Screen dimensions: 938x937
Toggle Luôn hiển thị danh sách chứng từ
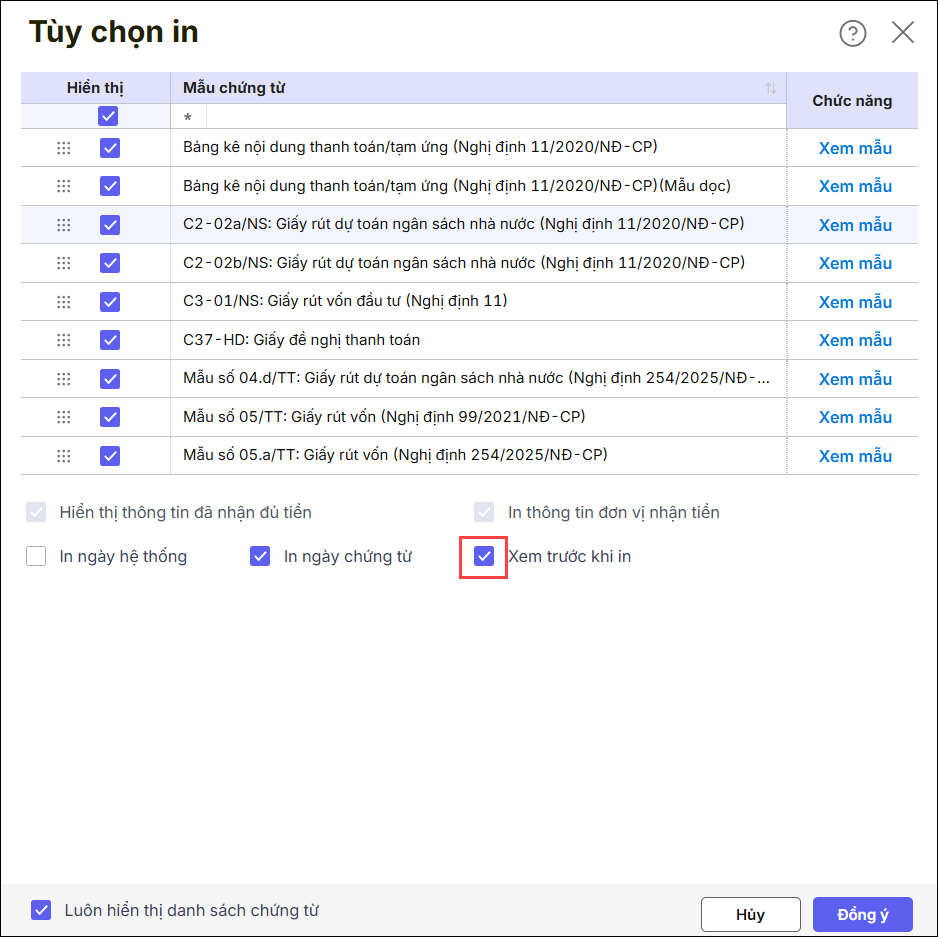pos(41,910)
